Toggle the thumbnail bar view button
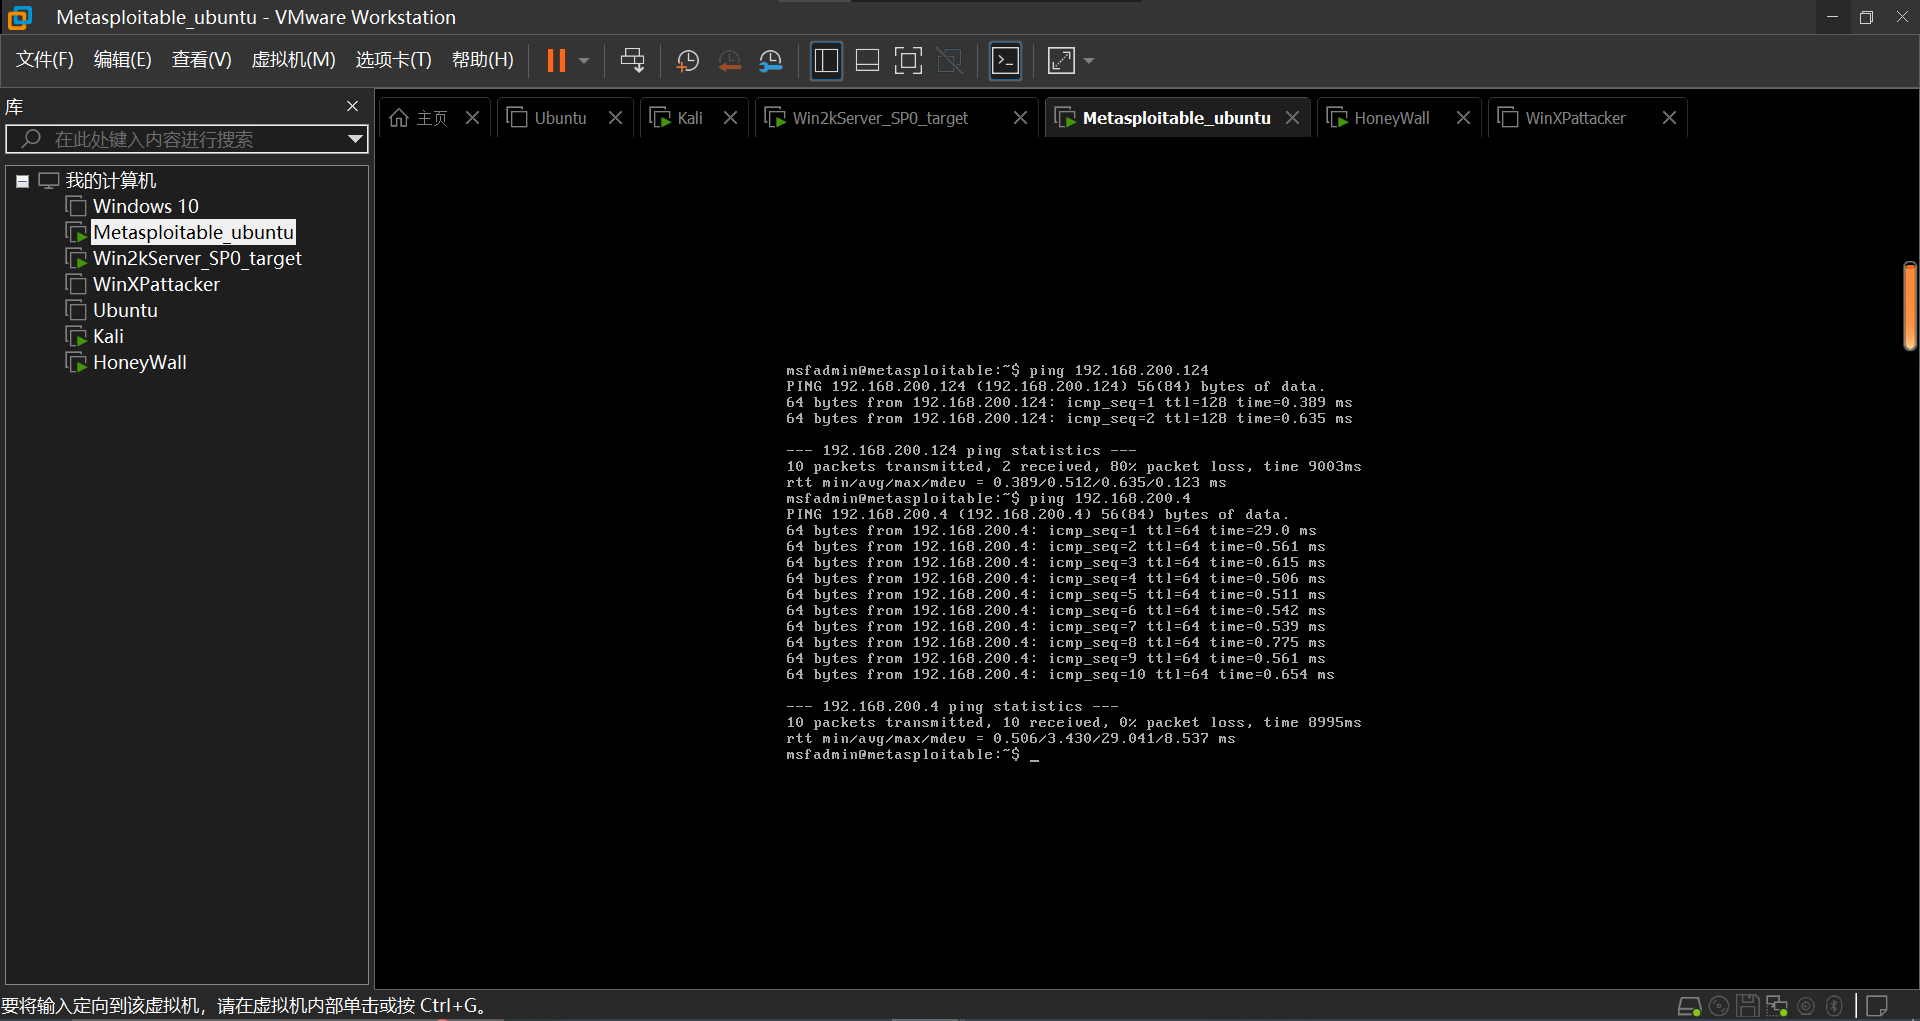This screenshot has height=1021, width=1920. (868, 61)
